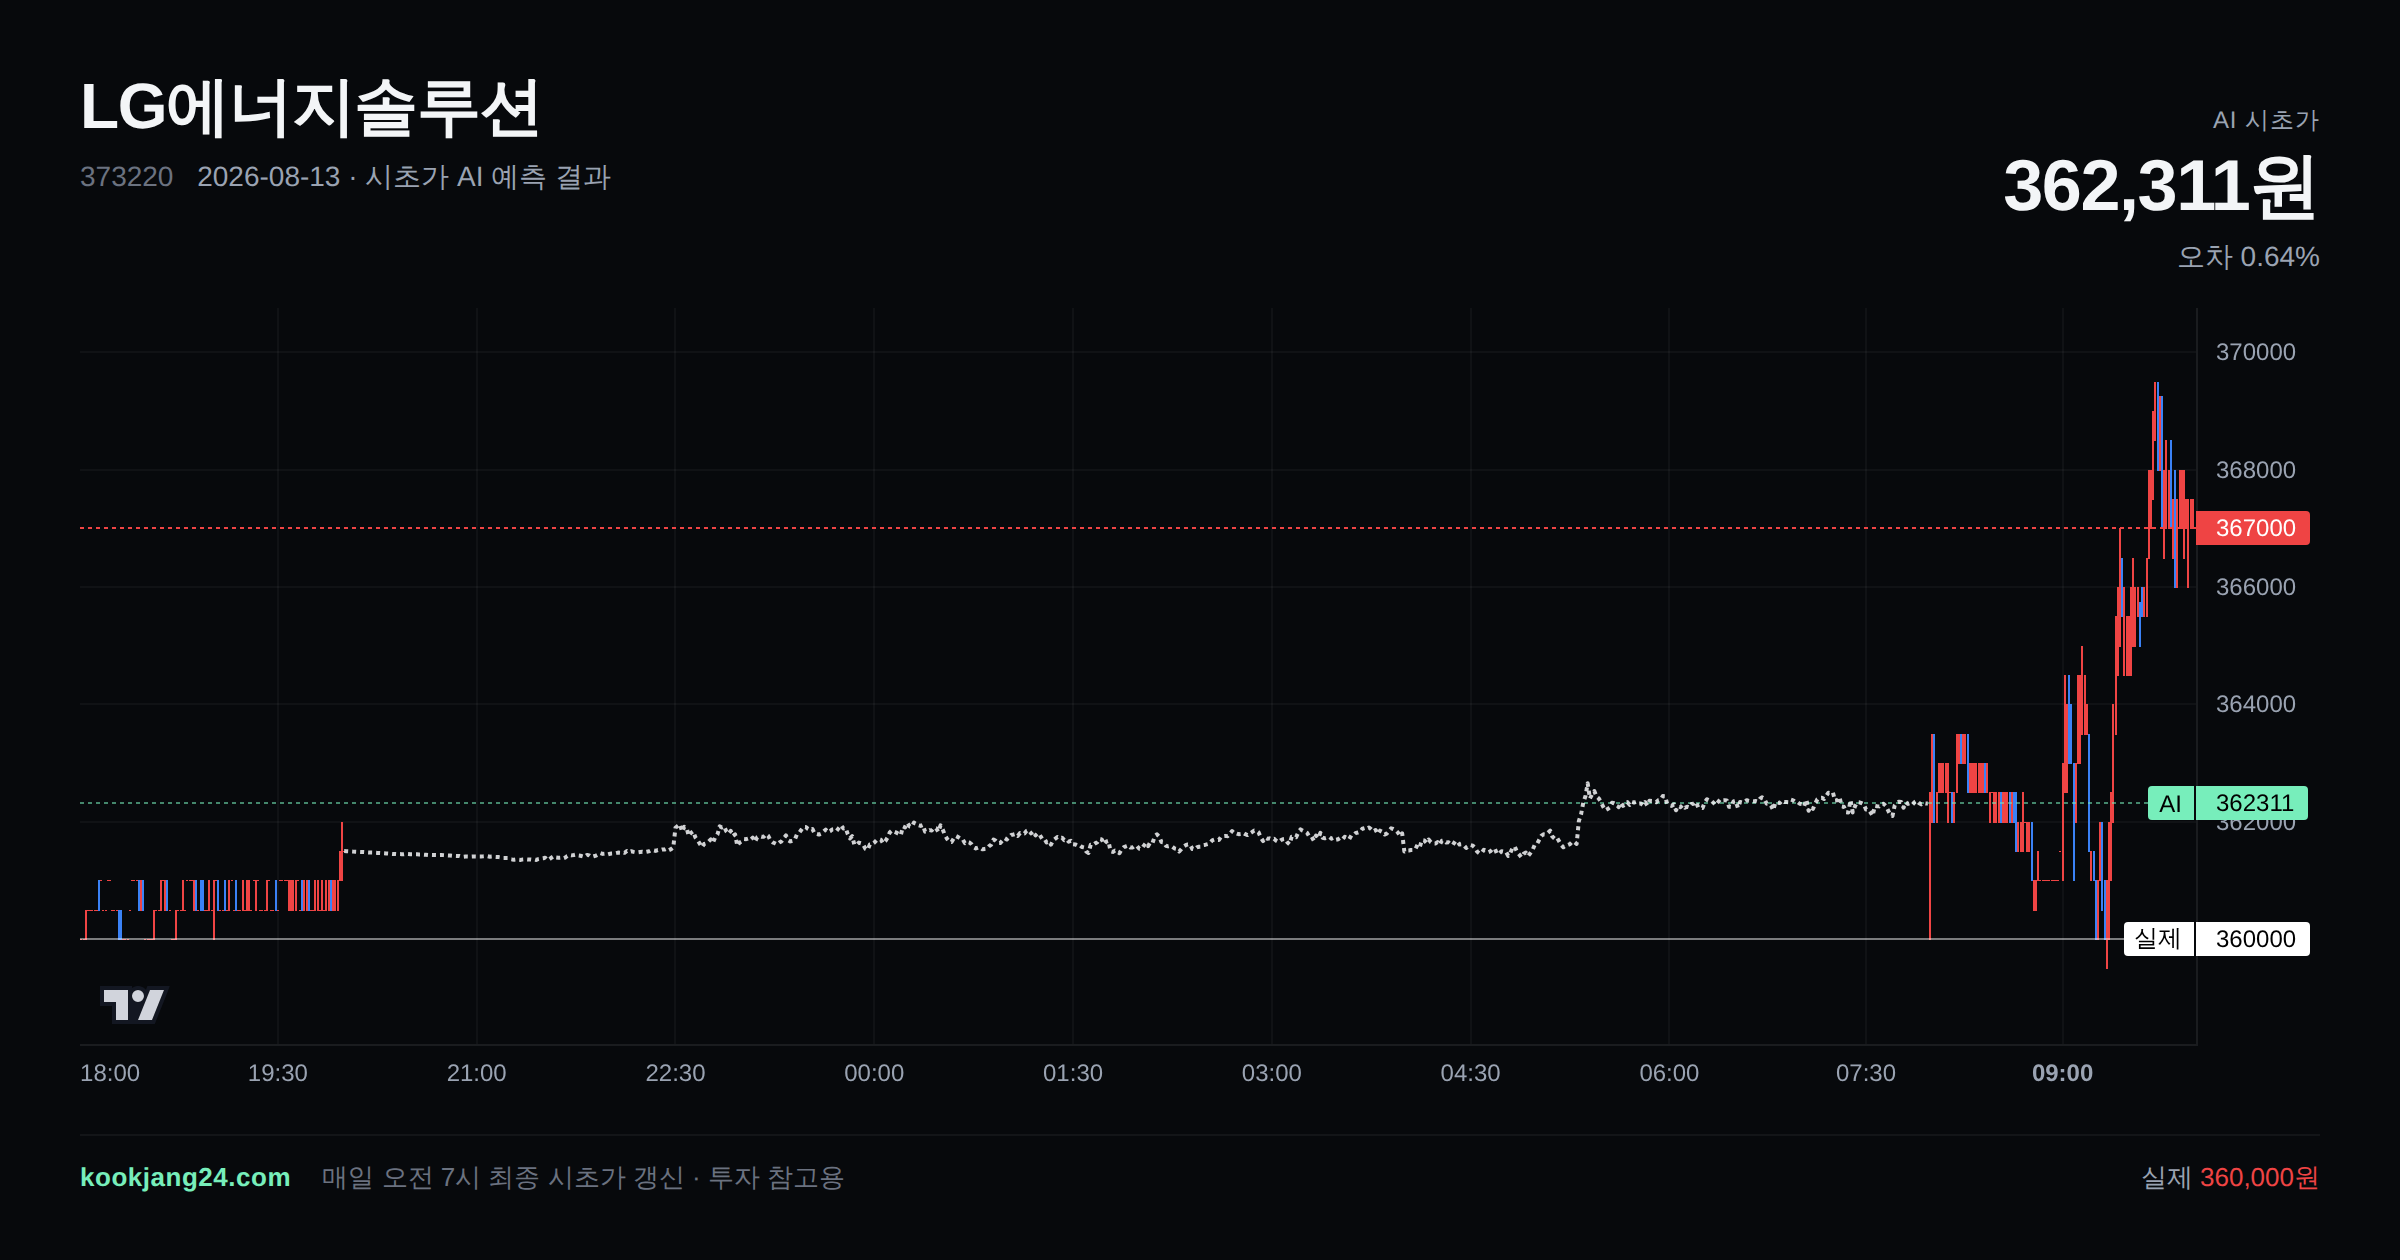Click the AI 시초가 heading text
Image resolution: width=2400 pixels, height=1260 pixels.
tap(2266, 120)
